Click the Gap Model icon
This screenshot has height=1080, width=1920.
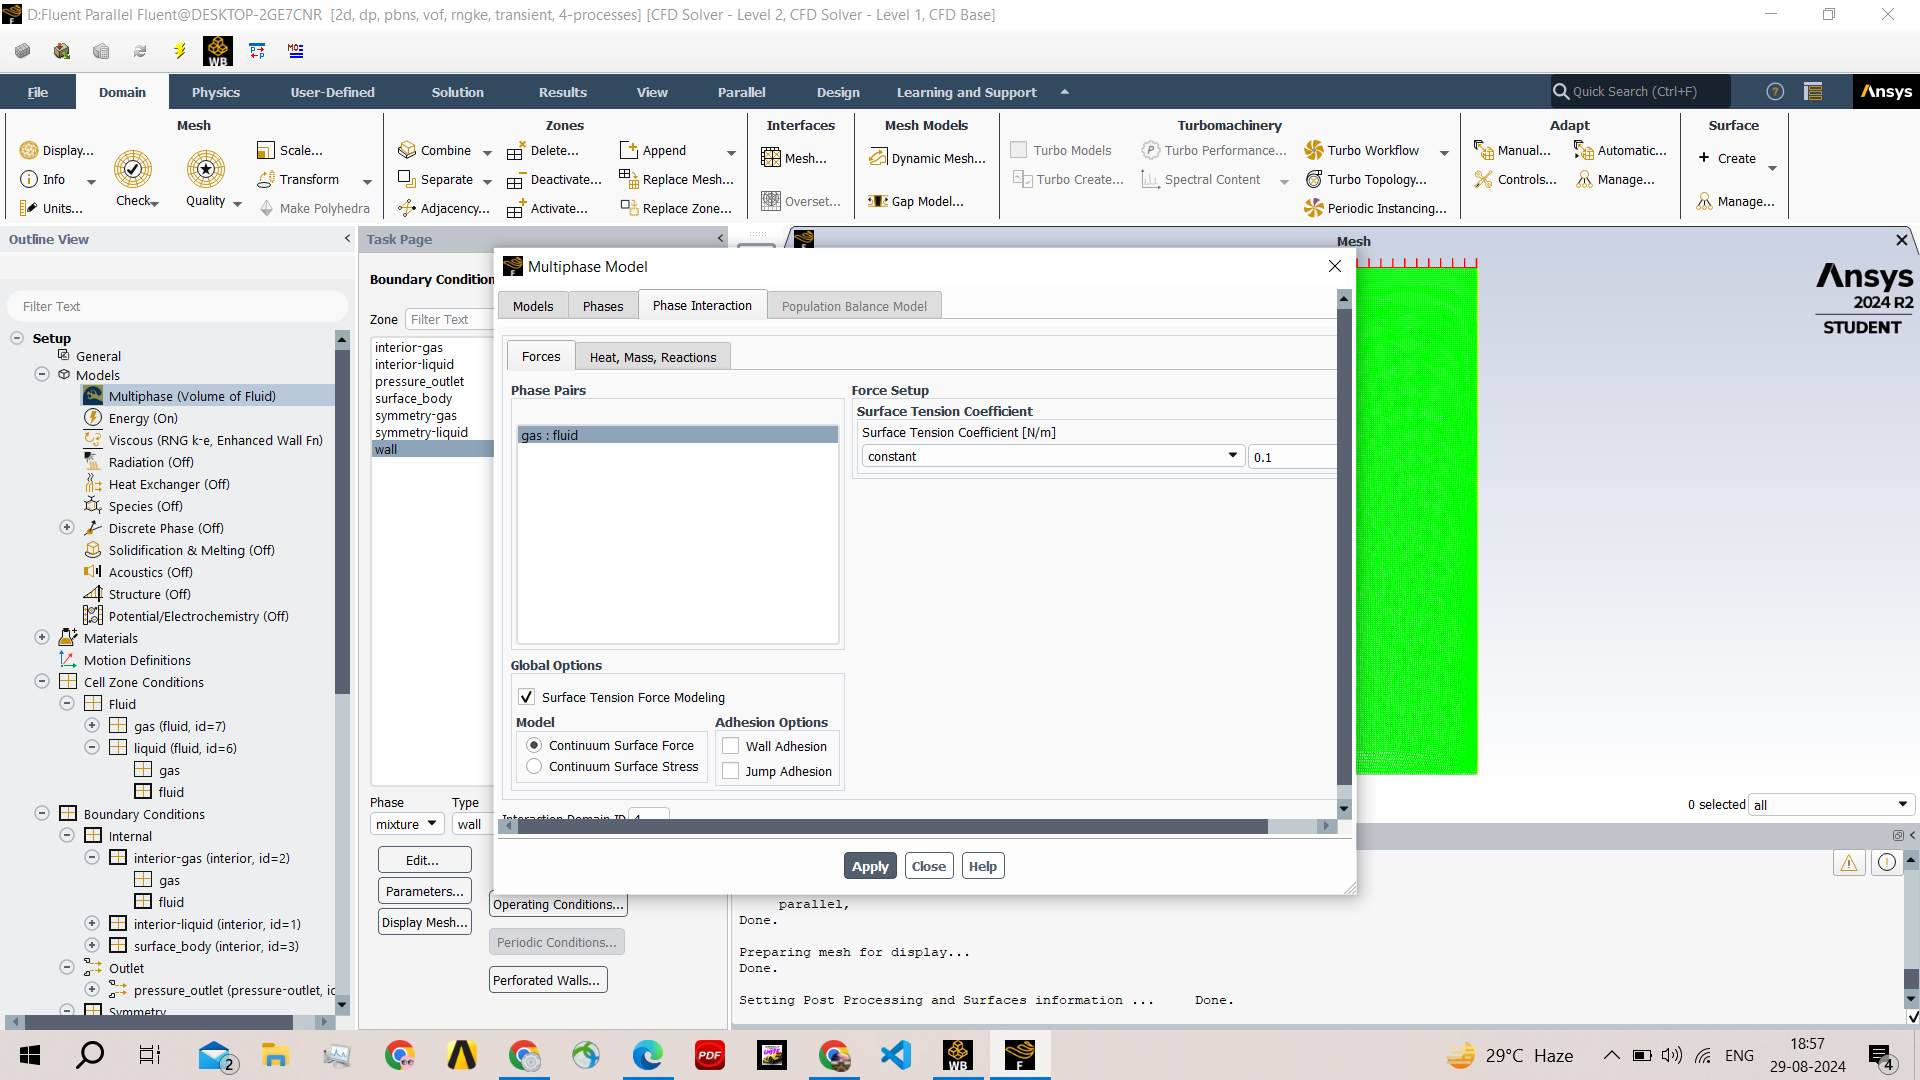878,201
